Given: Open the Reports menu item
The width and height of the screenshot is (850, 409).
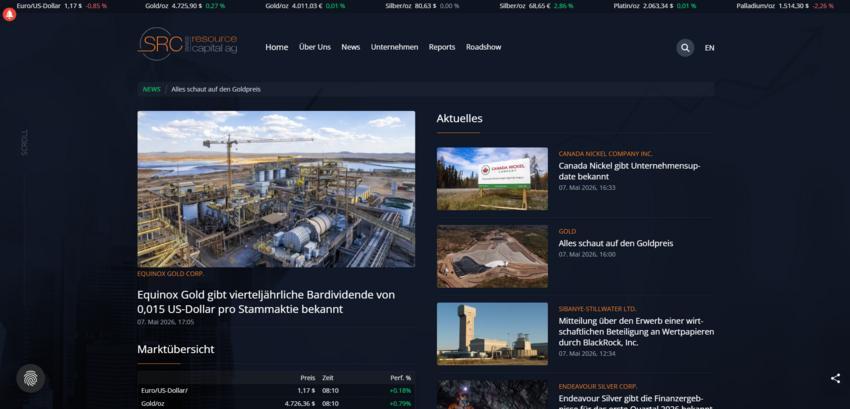Looking at the screenshot, I should pos(442,47).
